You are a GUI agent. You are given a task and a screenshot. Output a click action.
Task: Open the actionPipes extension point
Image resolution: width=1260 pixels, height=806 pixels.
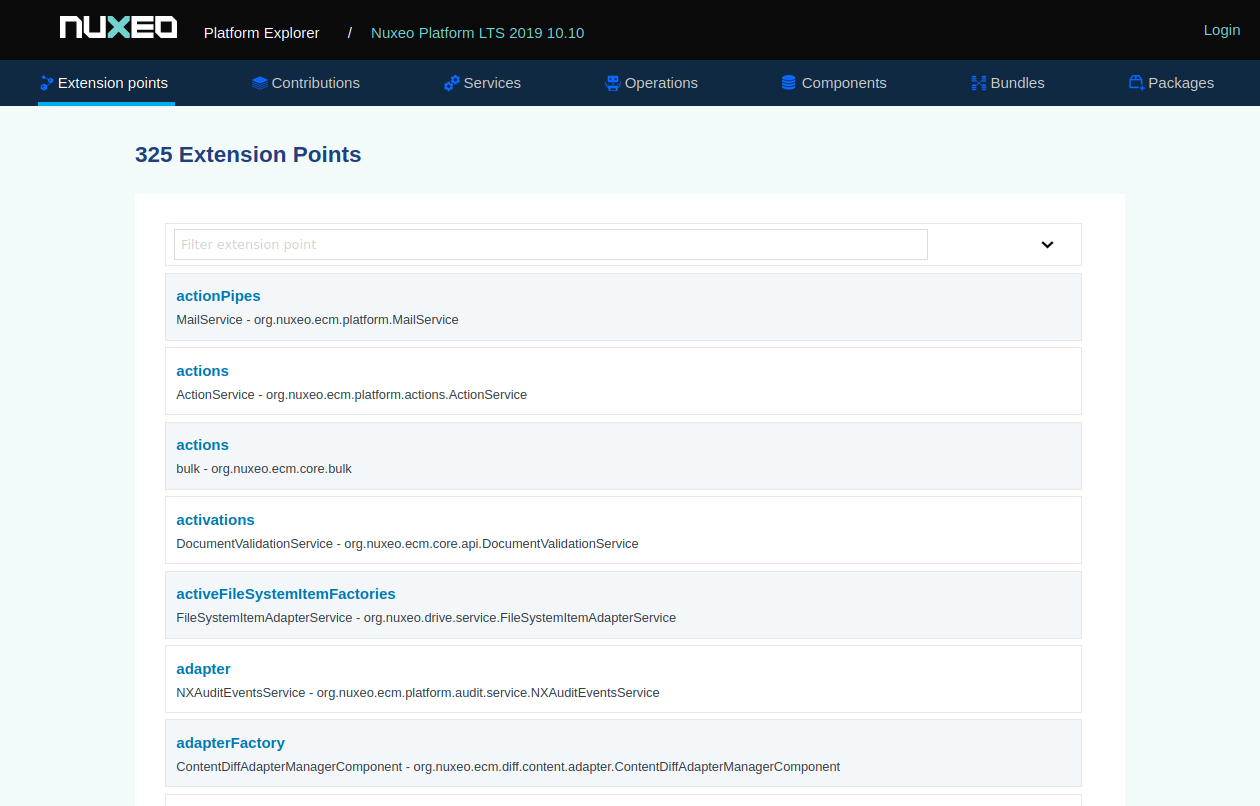[x=218, y=296]
